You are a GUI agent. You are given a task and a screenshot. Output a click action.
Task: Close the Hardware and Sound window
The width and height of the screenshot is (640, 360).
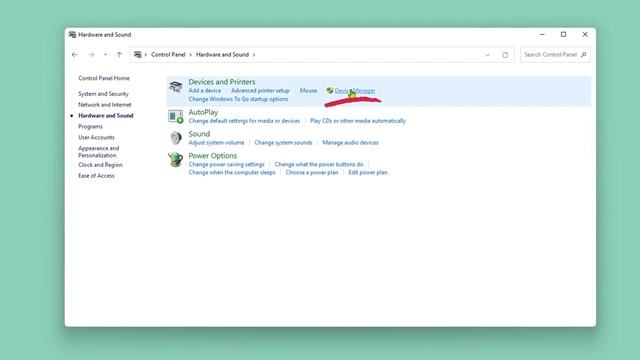585,35
